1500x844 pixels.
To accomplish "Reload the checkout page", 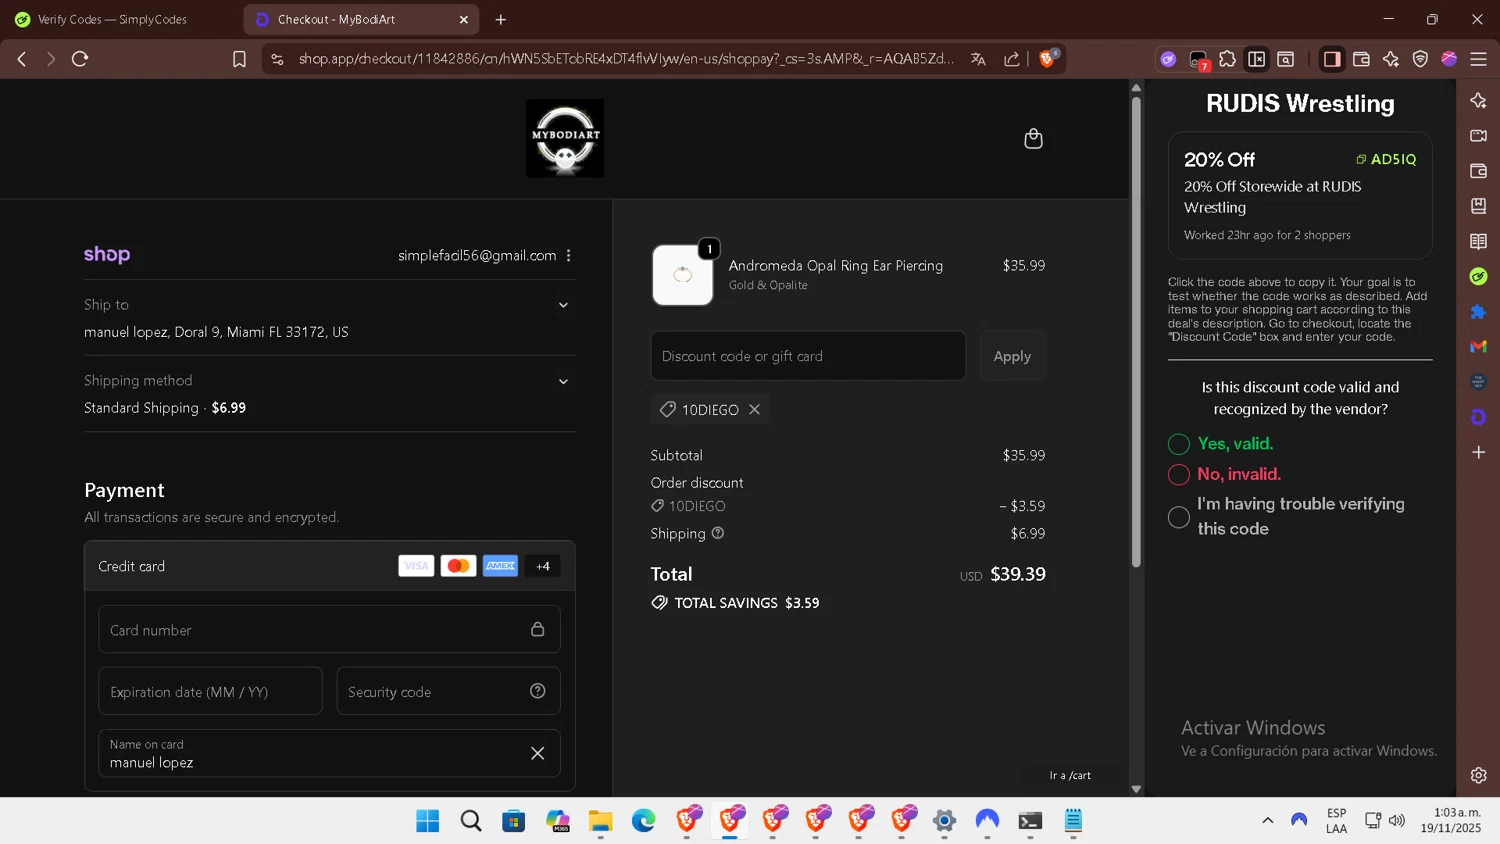I will point(80,59).
